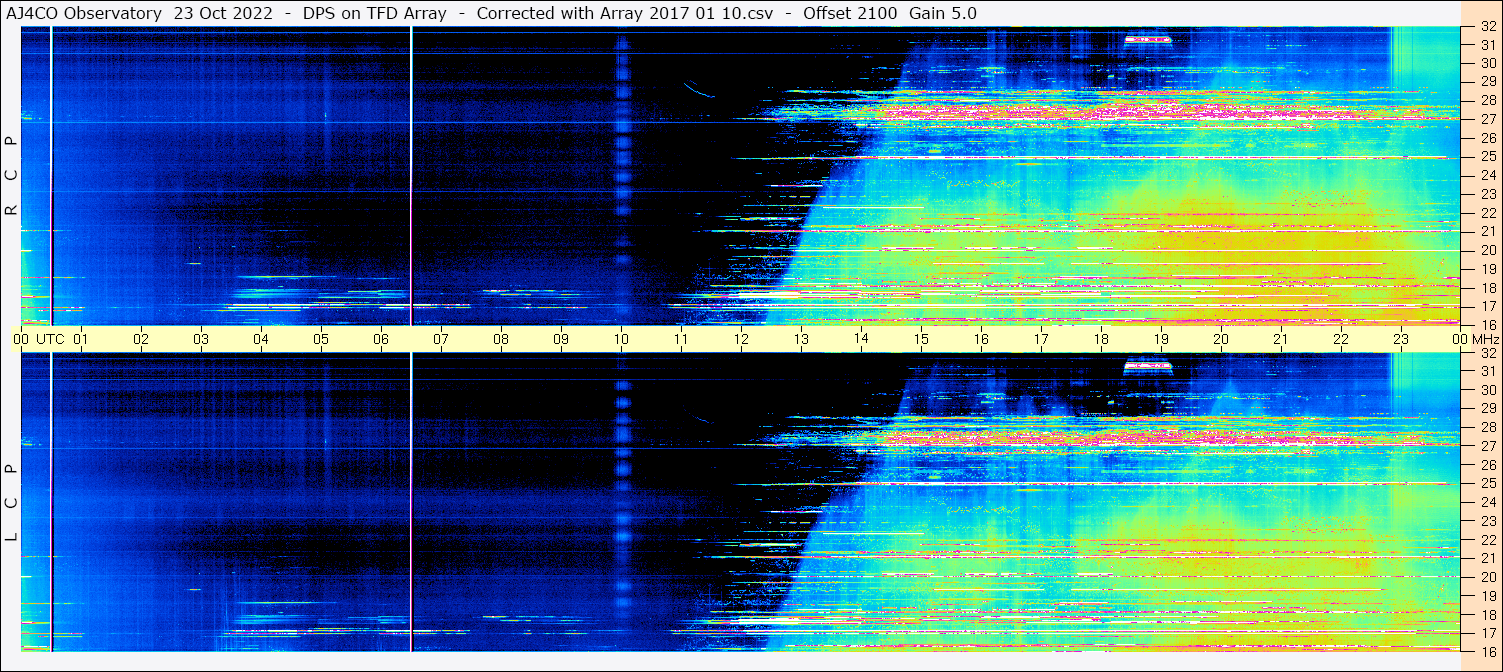Click the 23 hour mark on the time axis
Image resolution: width=1503 pixels, height=672 pixels.
[x=1401, y=339]
